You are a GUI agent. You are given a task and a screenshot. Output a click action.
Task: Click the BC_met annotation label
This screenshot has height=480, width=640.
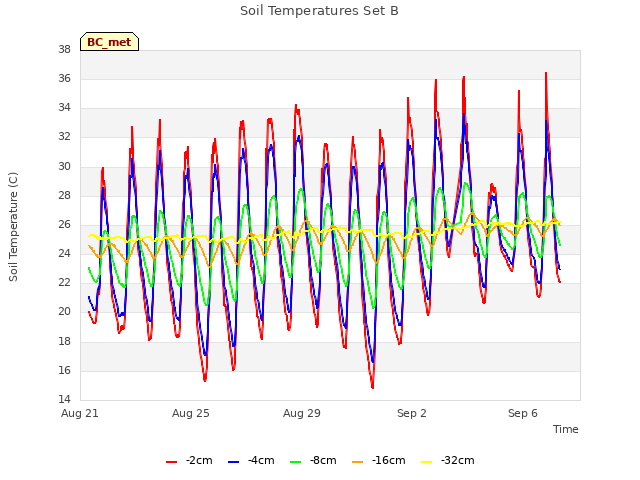109,42
